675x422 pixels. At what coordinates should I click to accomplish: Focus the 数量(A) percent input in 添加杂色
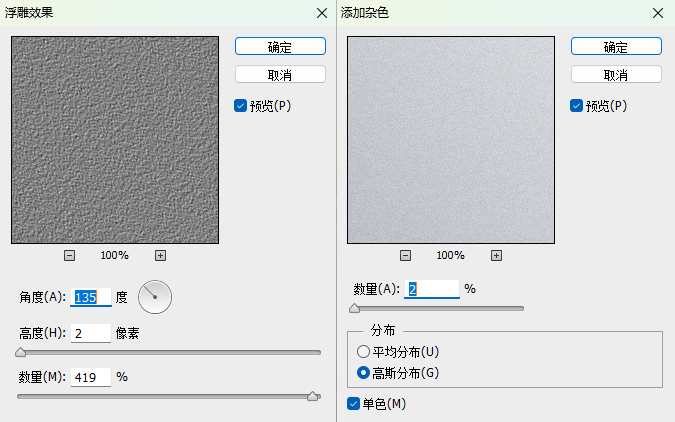tap(432, 289)
